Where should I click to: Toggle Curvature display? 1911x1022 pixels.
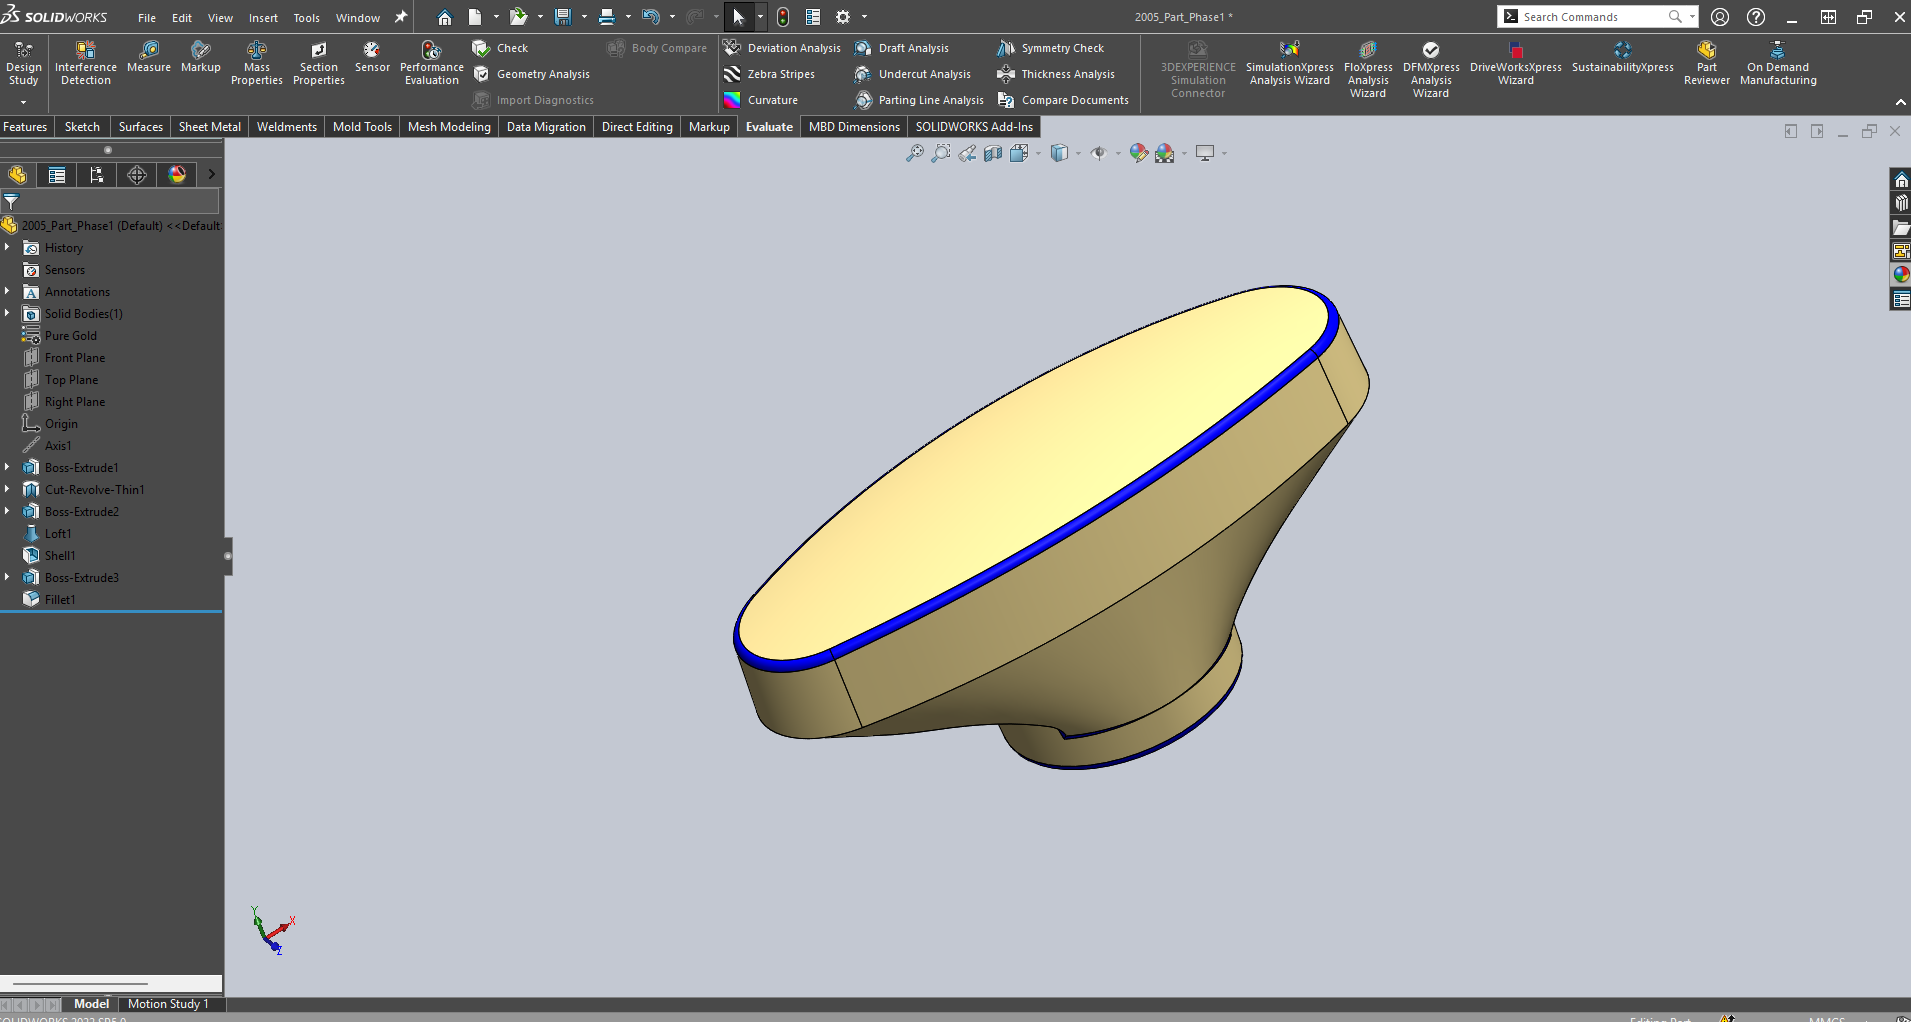coord(761,100)
